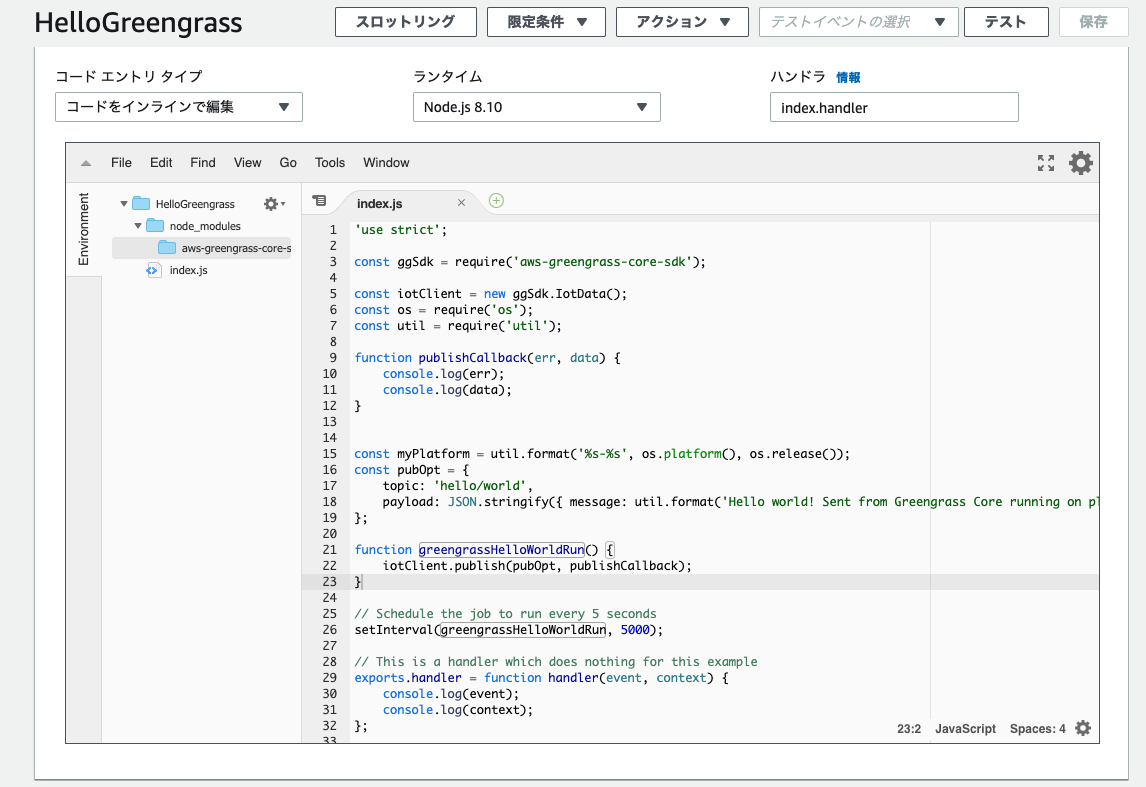Image resolution: width=1146 pixels, height=787 pixels.
Task: Toggle the Environment side panel
Action: 83,229
